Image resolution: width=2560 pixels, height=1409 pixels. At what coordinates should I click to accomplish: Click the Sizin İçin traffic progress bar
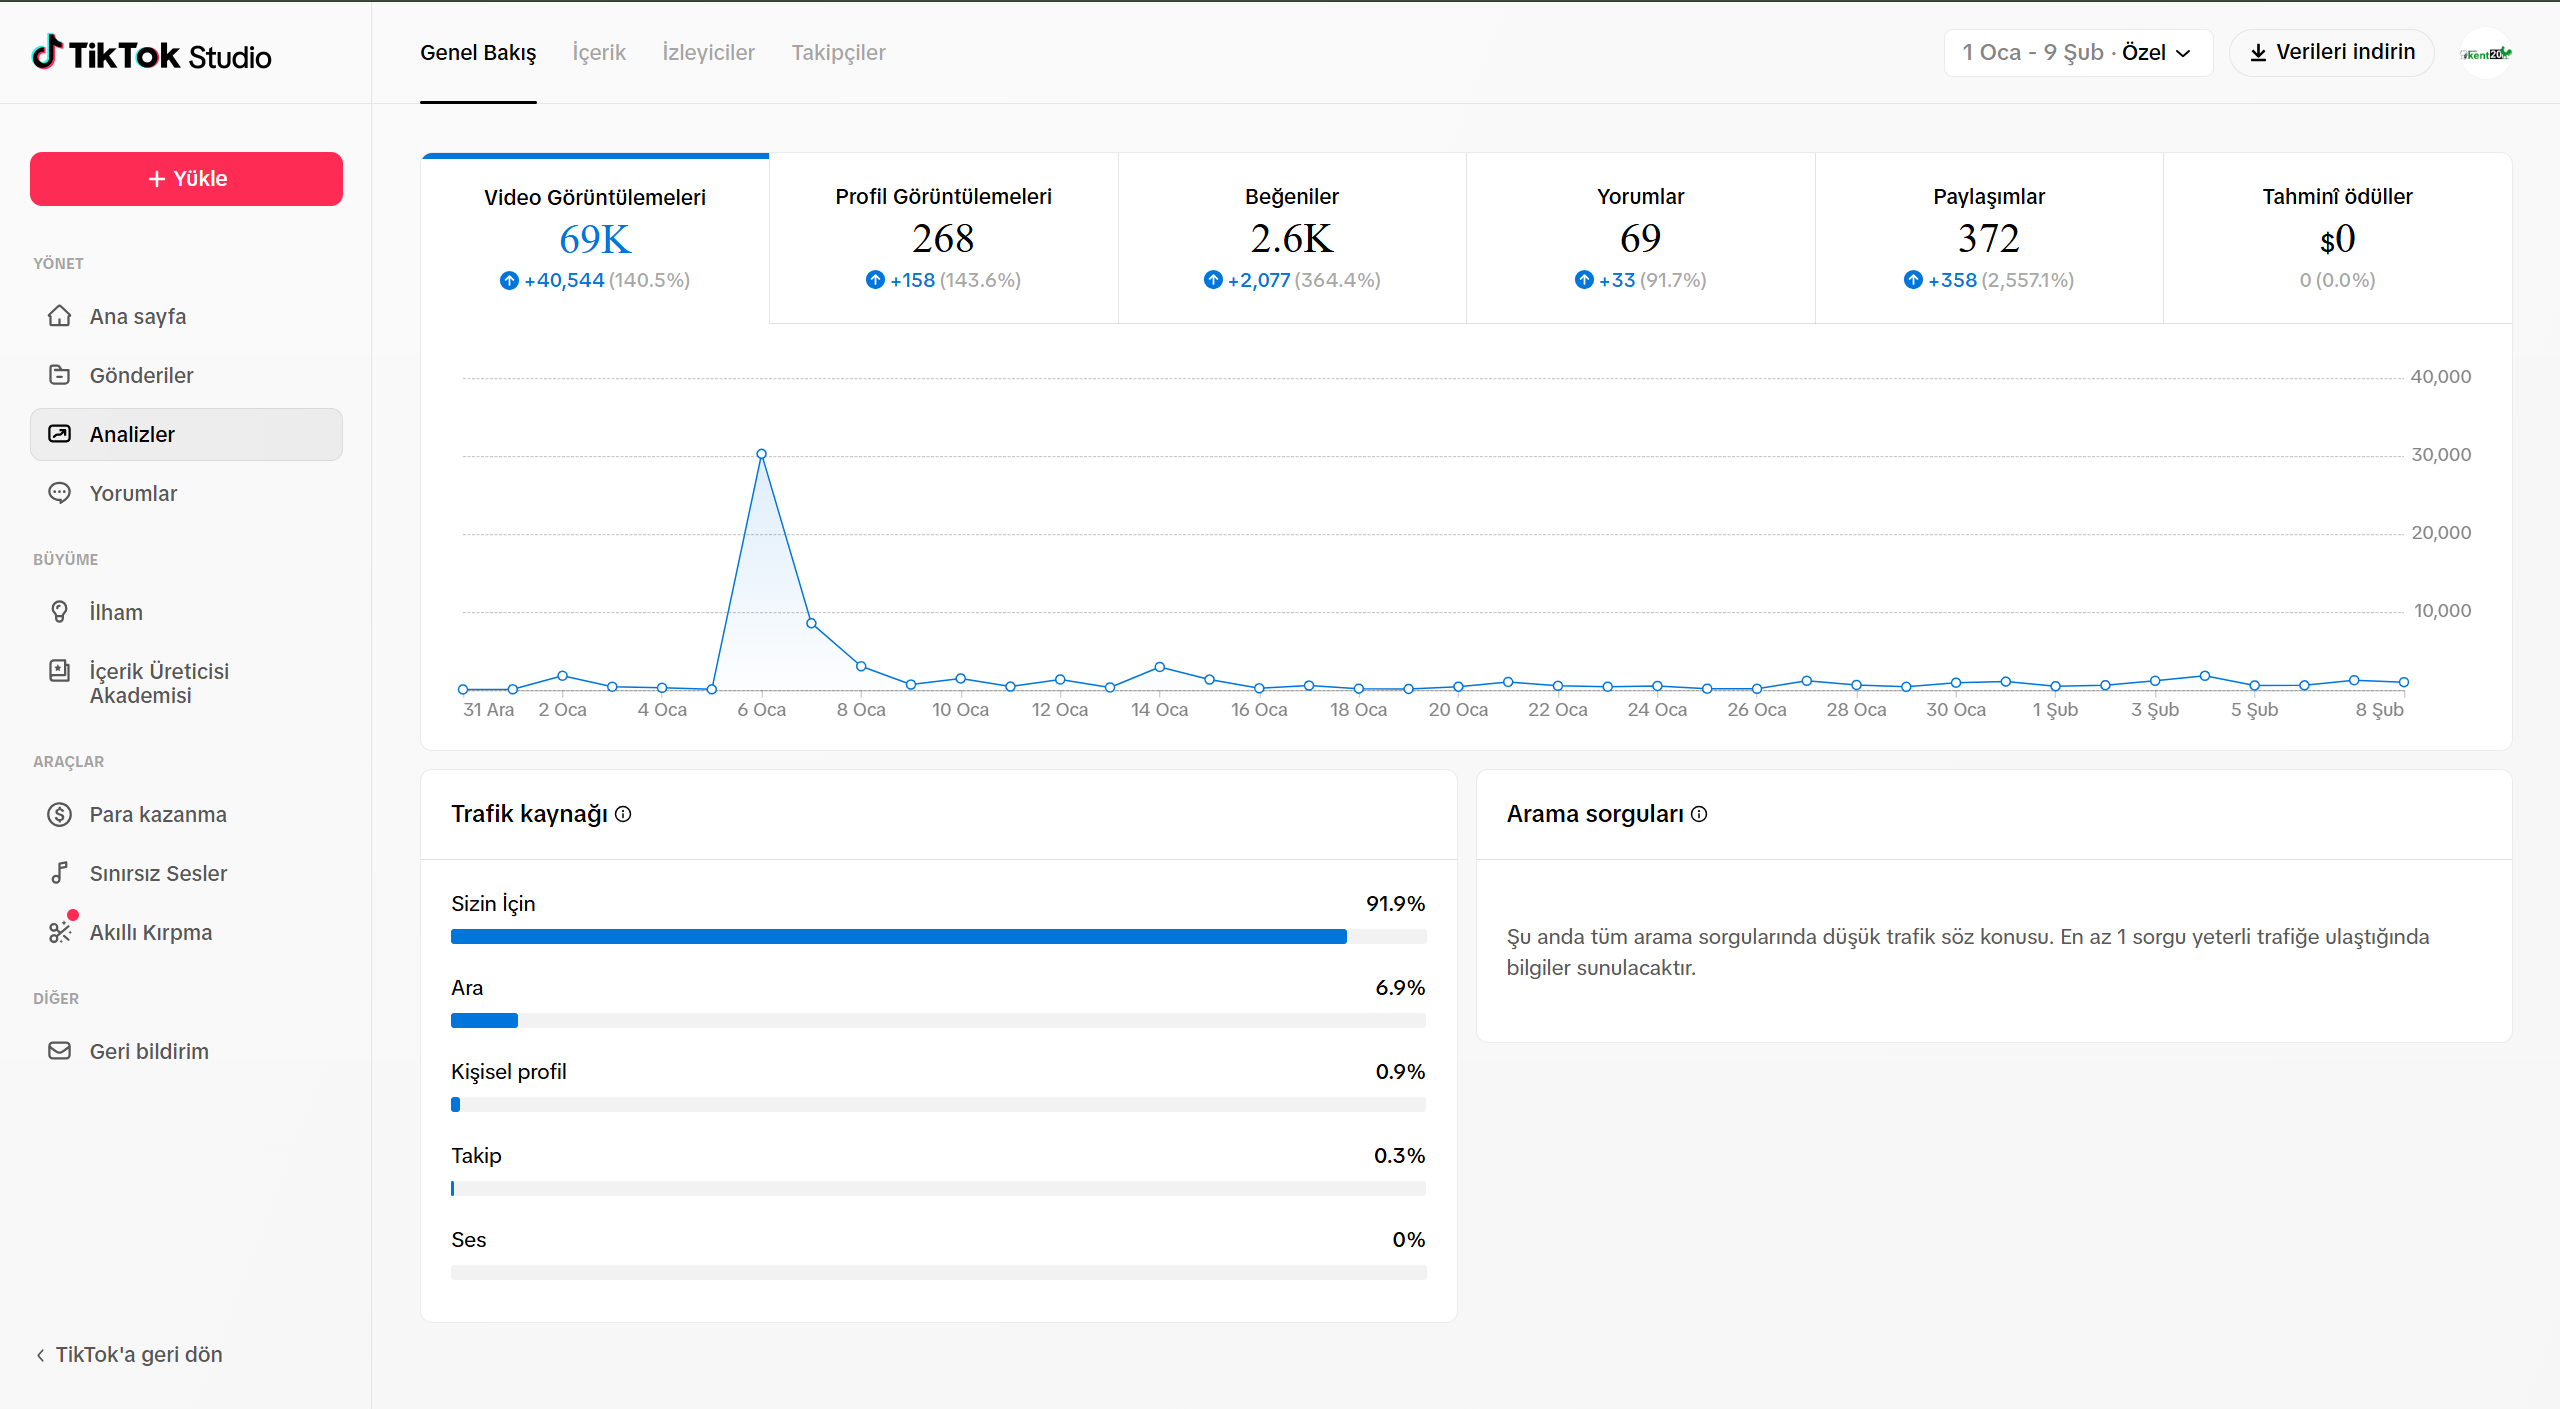[x=938, y=936]
